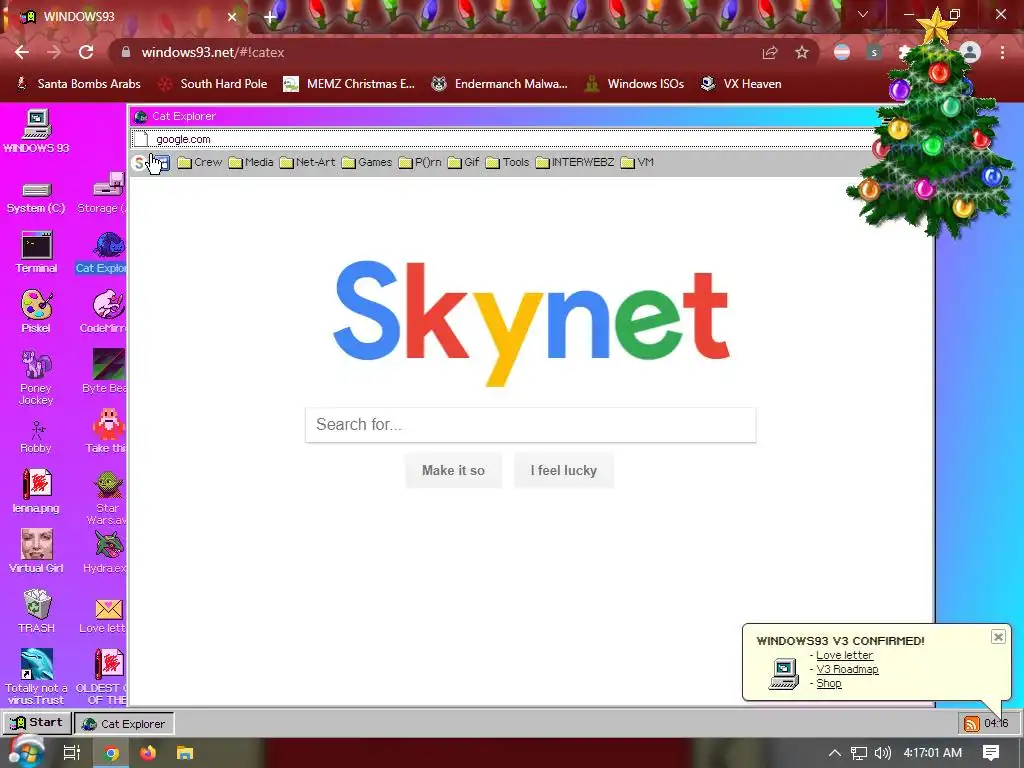The width and height of the screenshot is (1024, 768).
Task: Open Chrome extensions puzzle icon
Action: click(904, 52)
